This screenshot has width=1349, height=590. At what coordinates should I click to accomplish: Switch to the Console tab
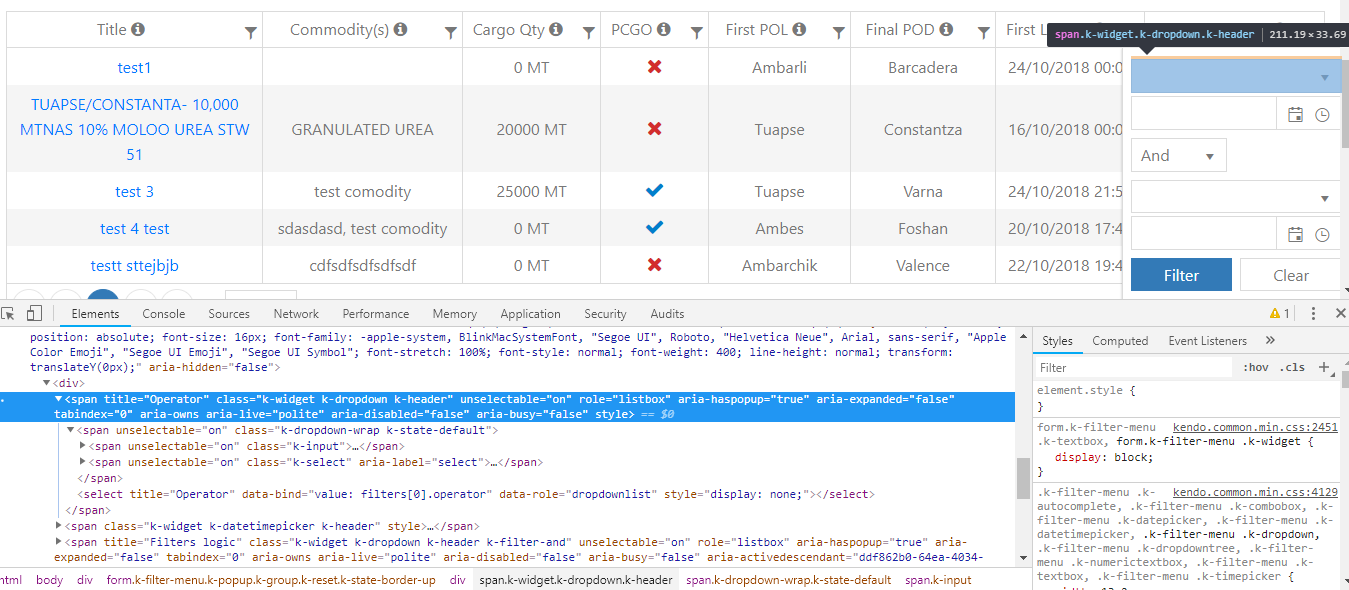click(163, 314)
